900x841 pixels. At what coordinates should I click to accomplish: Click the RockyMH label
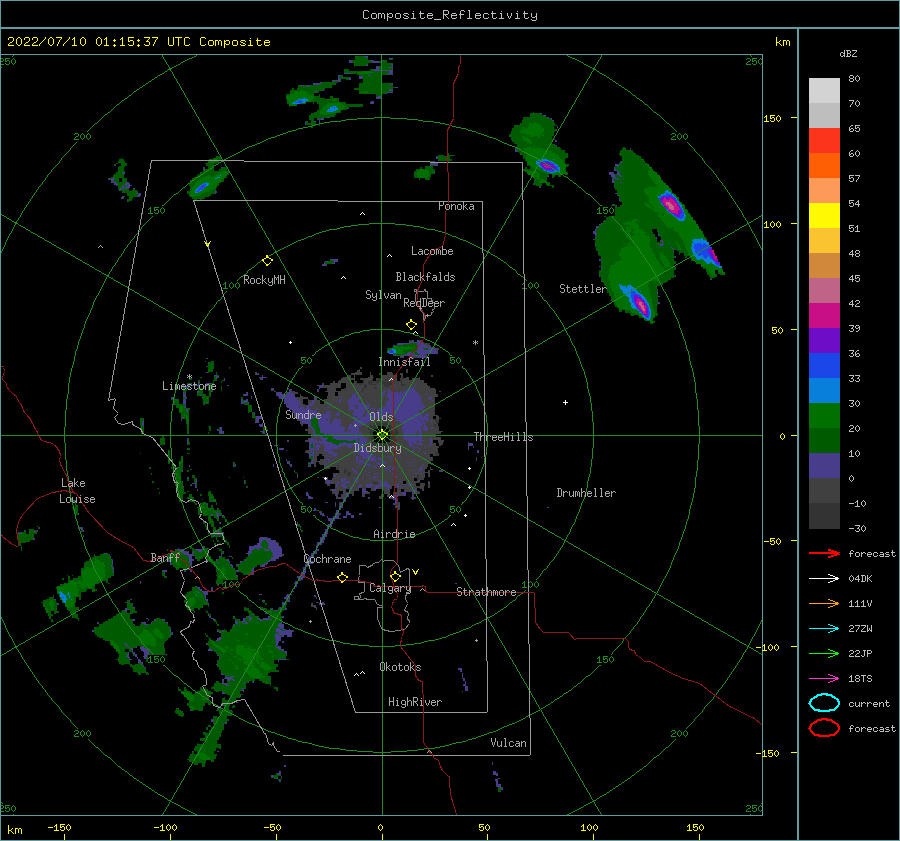(x=264, y=280)
